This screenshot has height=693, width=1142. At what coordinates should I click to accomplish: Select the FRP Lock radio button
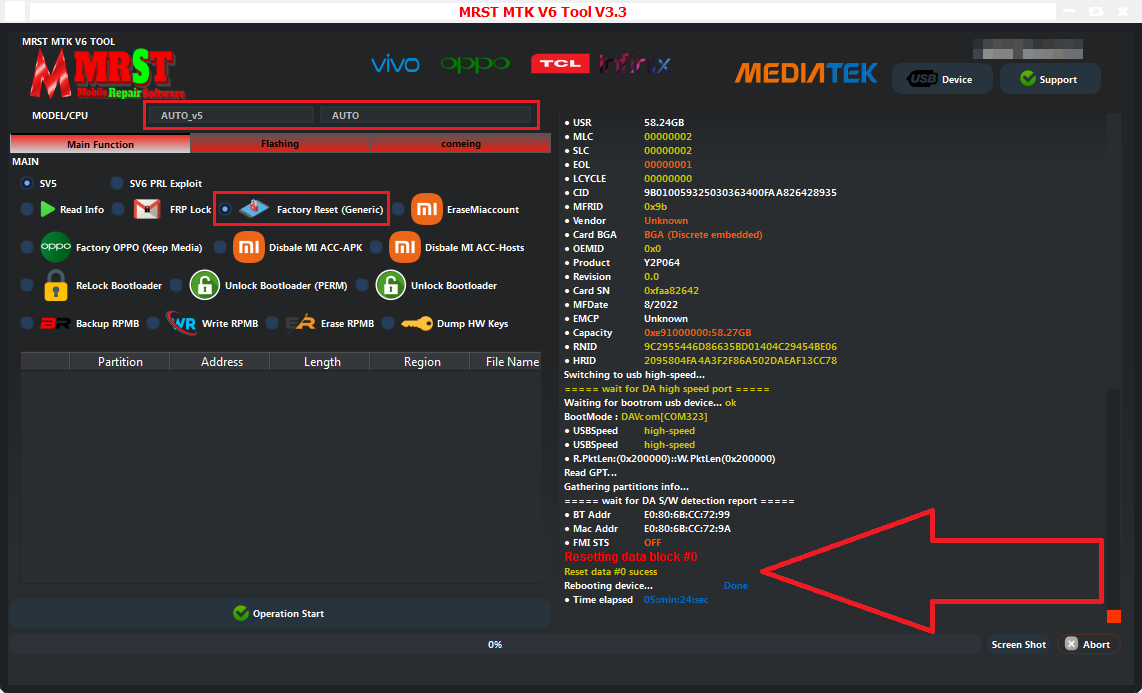click(x=119, y=210)
